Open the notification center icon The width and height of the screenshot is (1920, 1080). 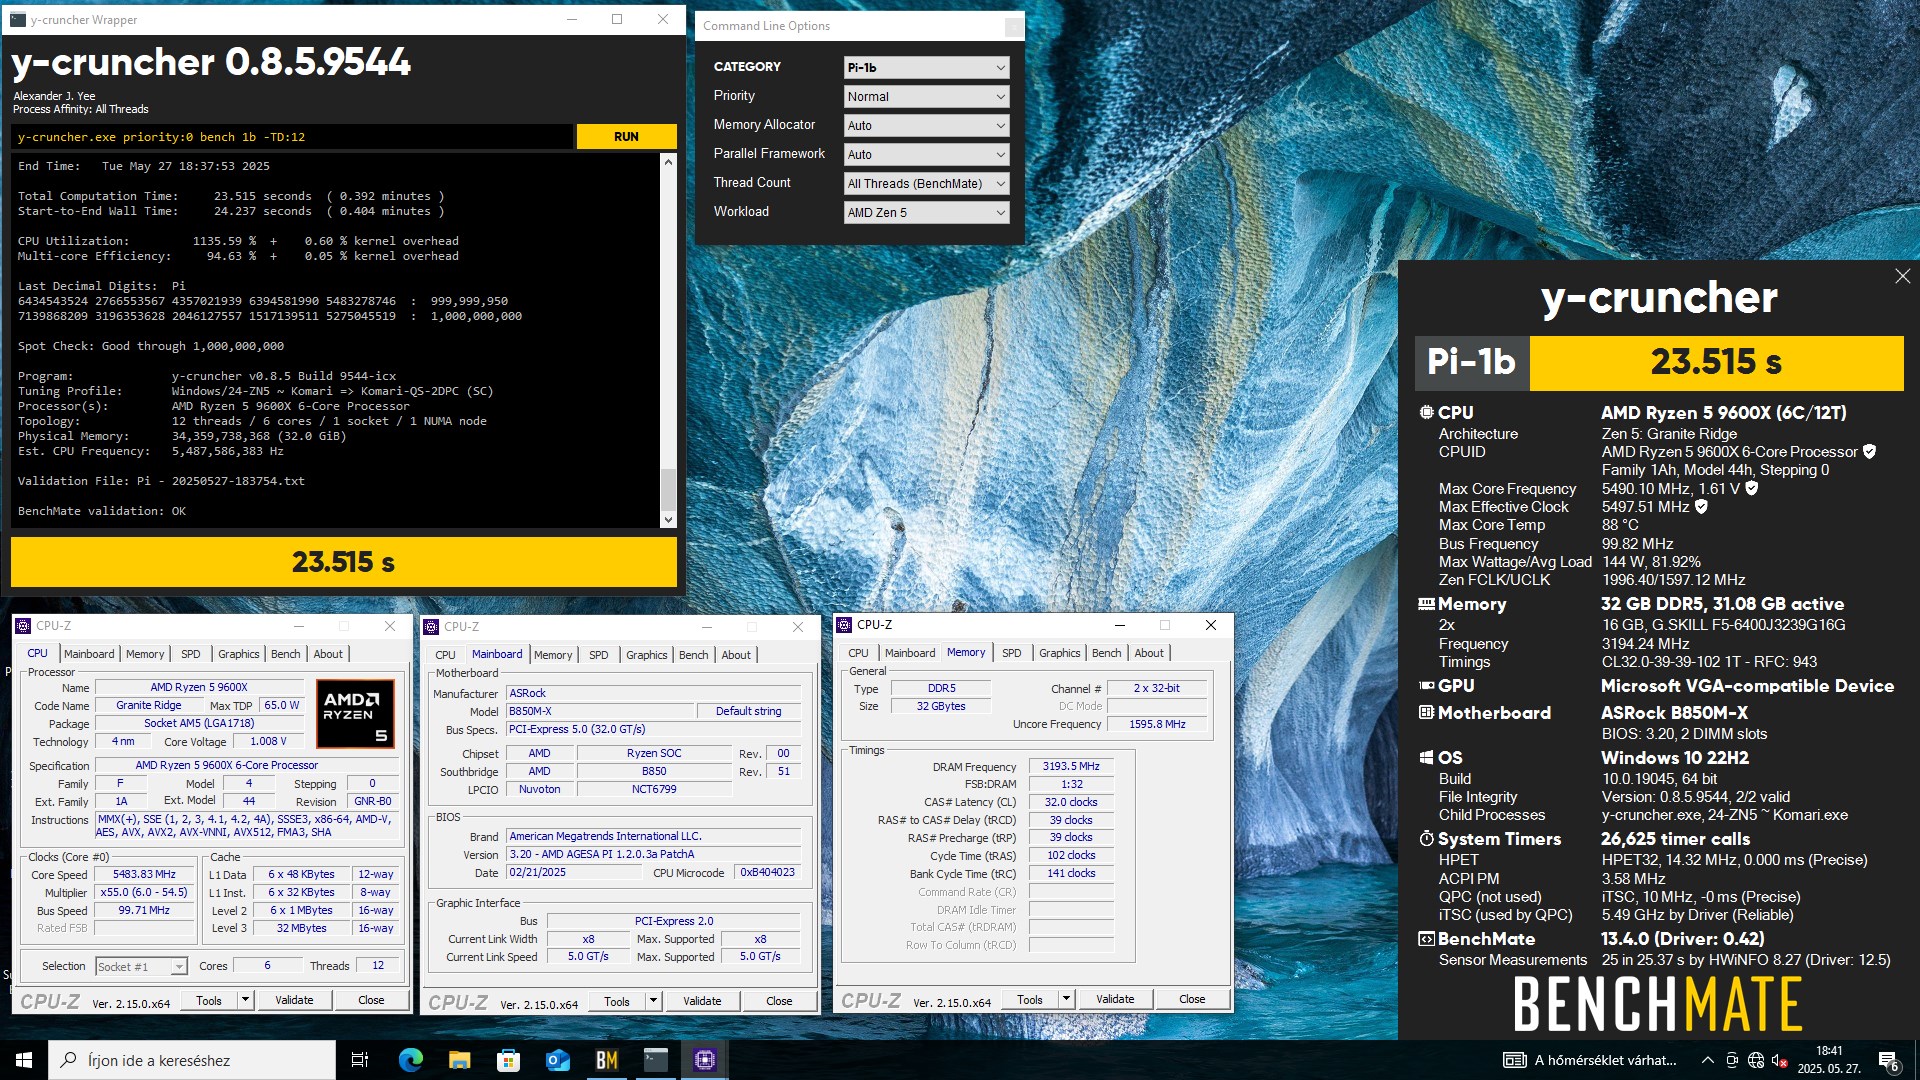[x=1888, y=1060]
